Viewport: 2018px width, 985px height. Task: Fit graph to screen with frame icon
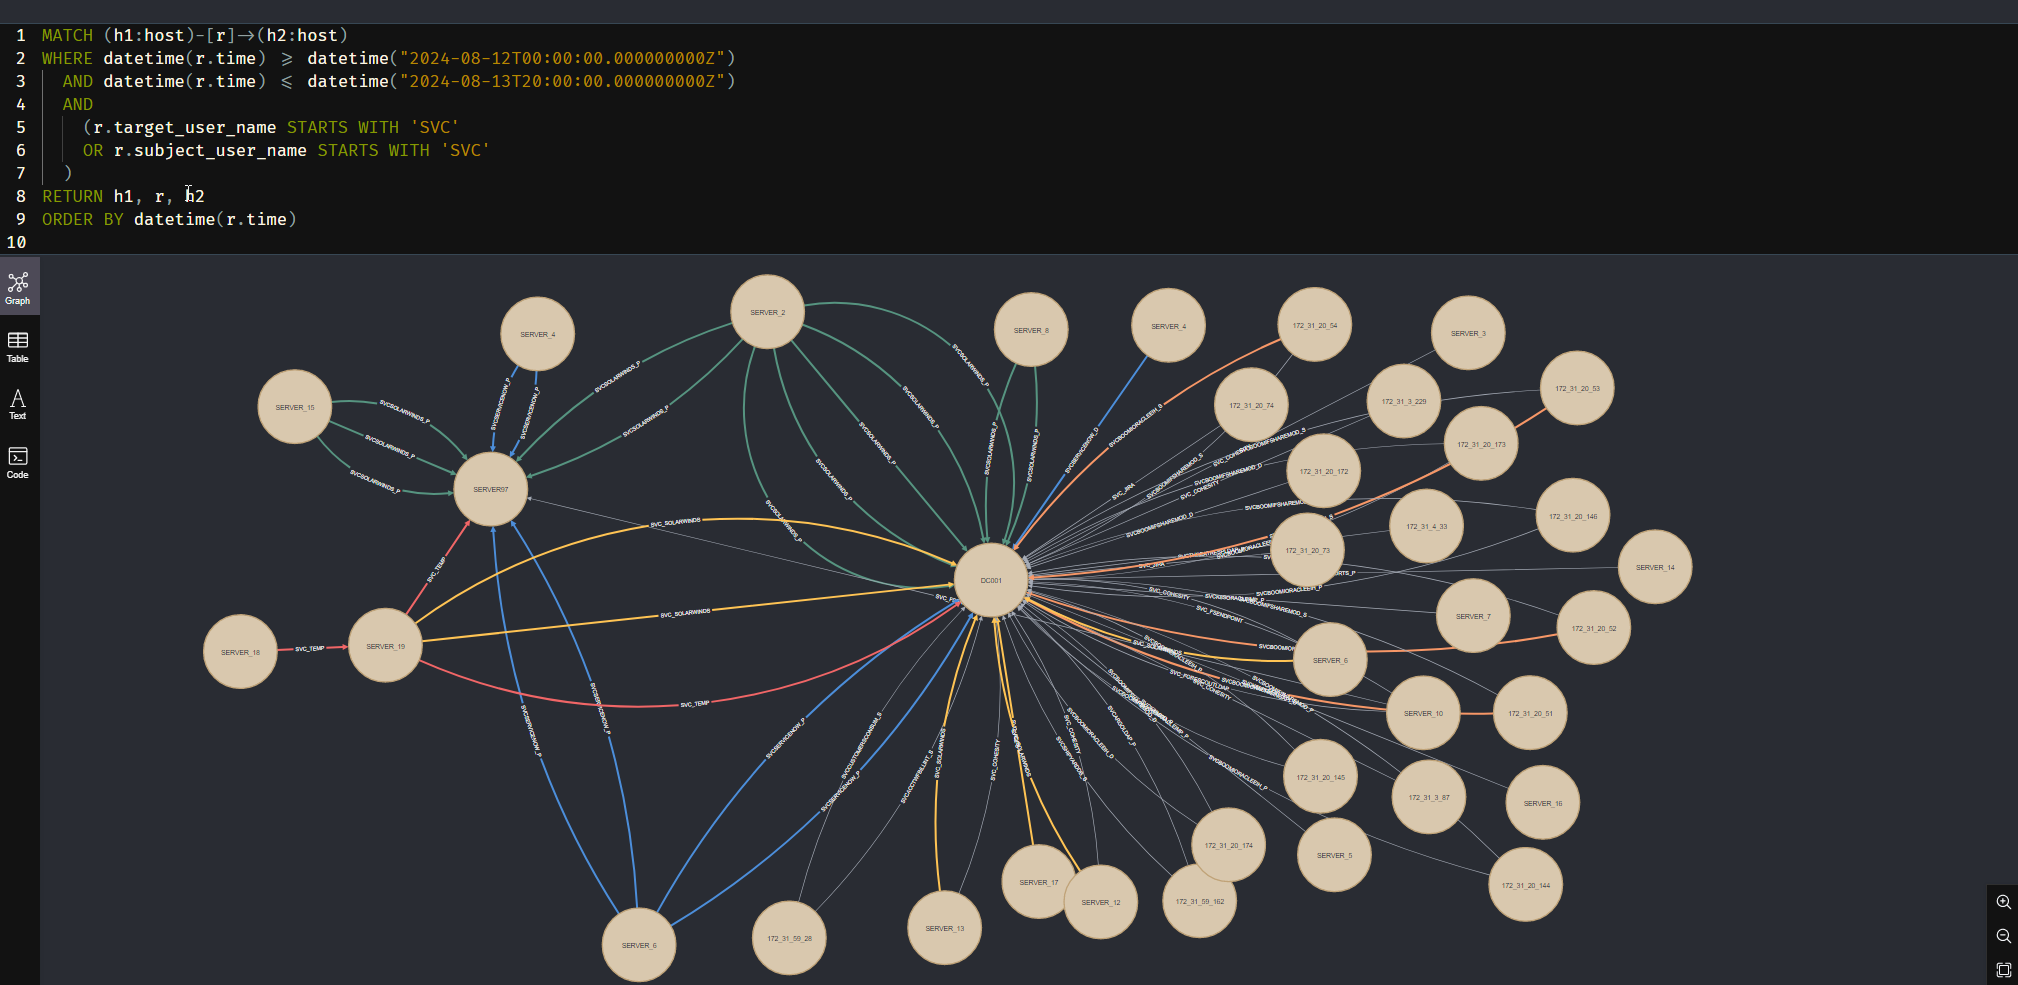[2003, 969]
